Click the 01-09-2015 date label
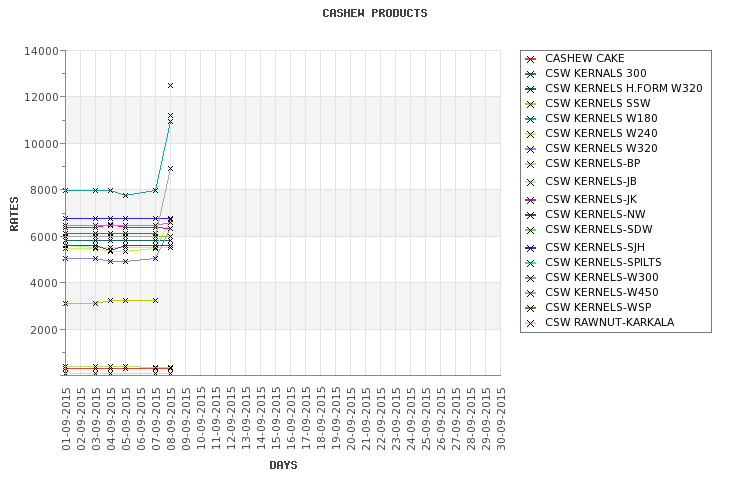 66,419
